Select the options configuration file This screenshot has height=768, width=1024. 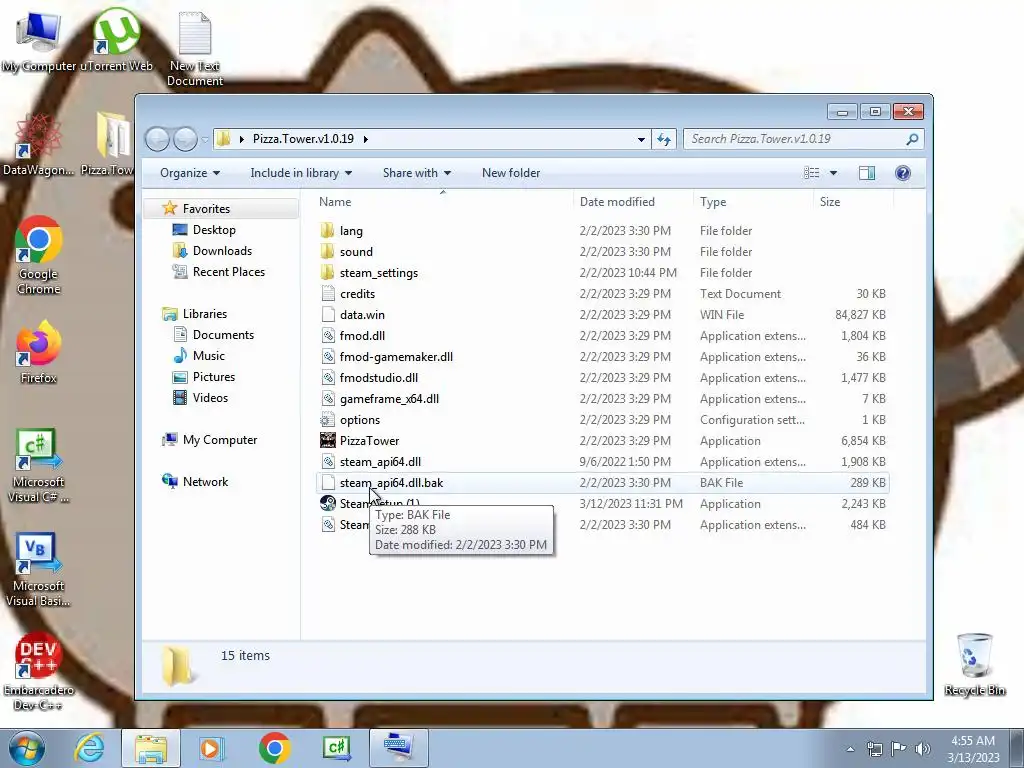coord(359,420)
